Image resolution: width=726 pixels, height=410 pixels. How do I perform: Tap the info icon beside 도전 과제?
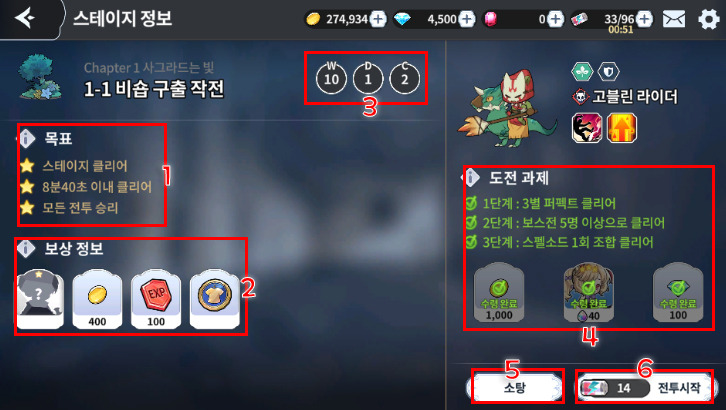pos(471,177)
